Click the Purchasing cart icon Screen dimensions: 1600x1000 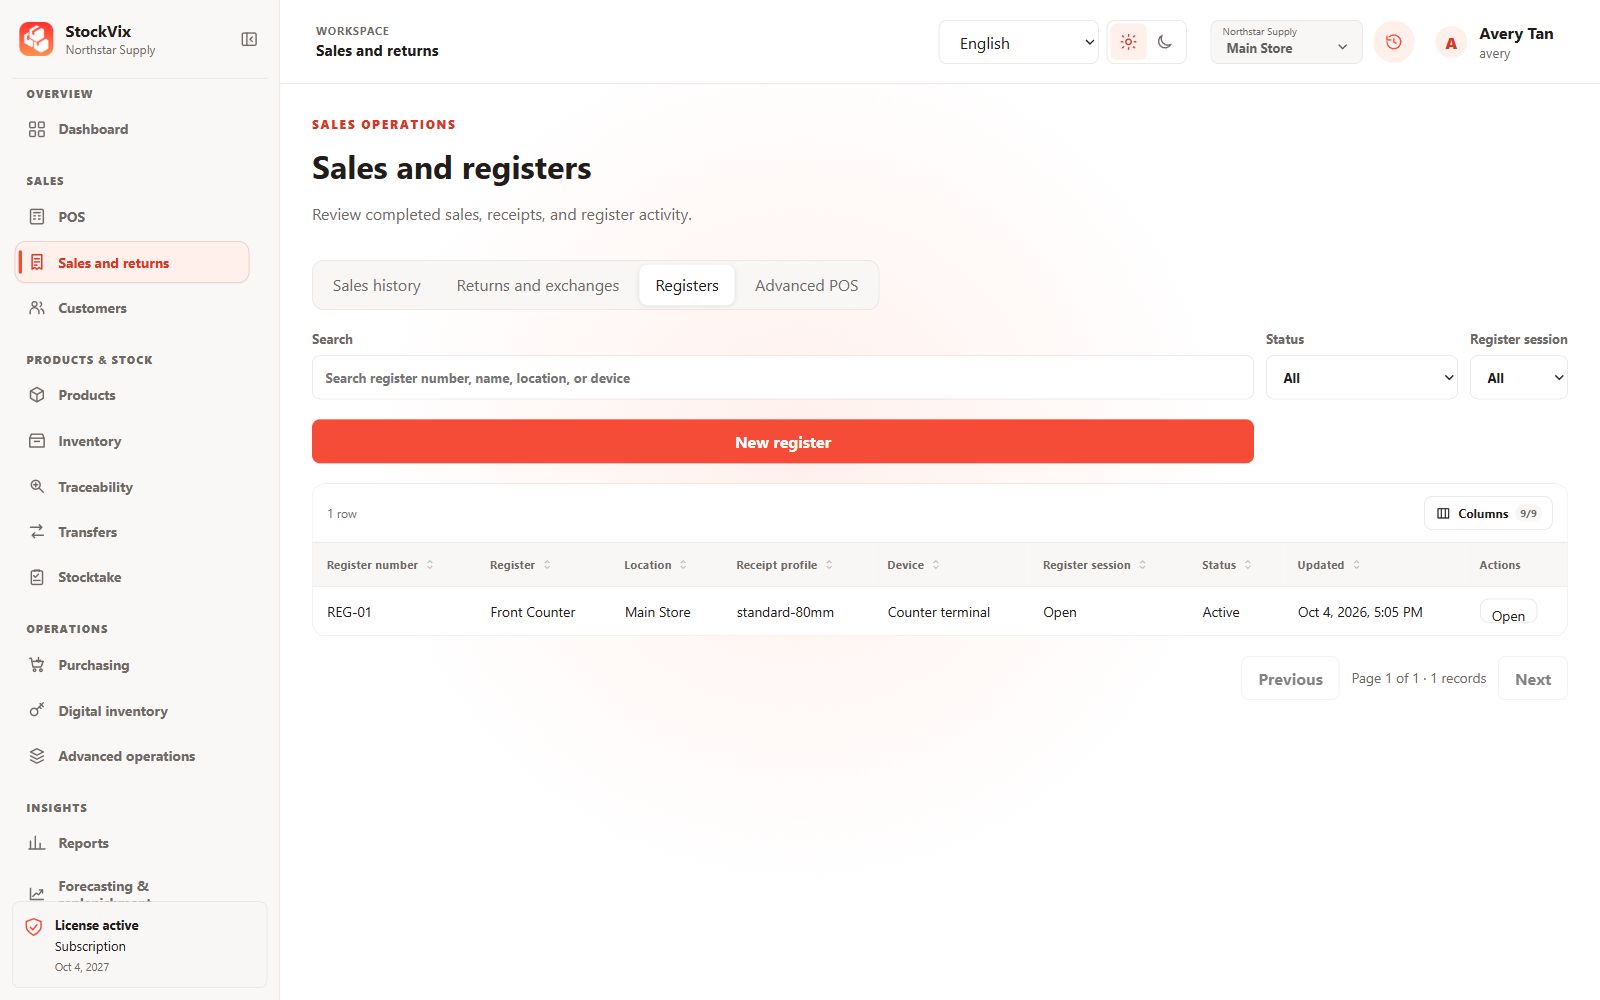pos(37,665)
